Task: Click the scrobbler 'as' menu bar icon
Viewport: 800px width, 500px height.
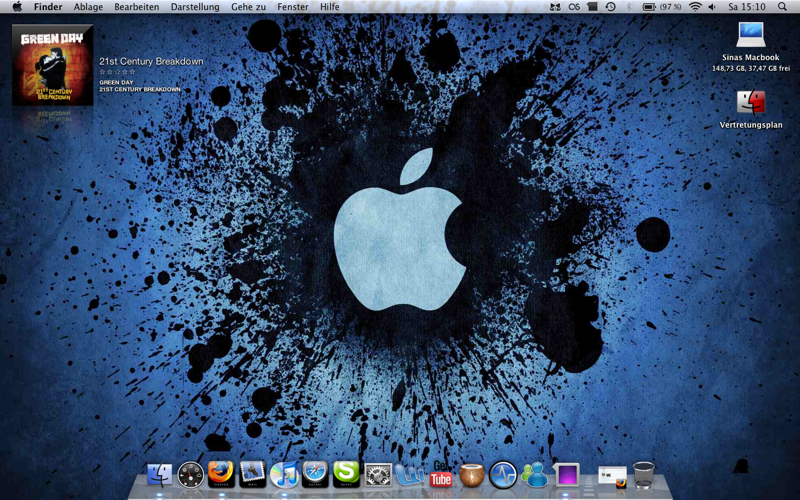Action: 574,7
